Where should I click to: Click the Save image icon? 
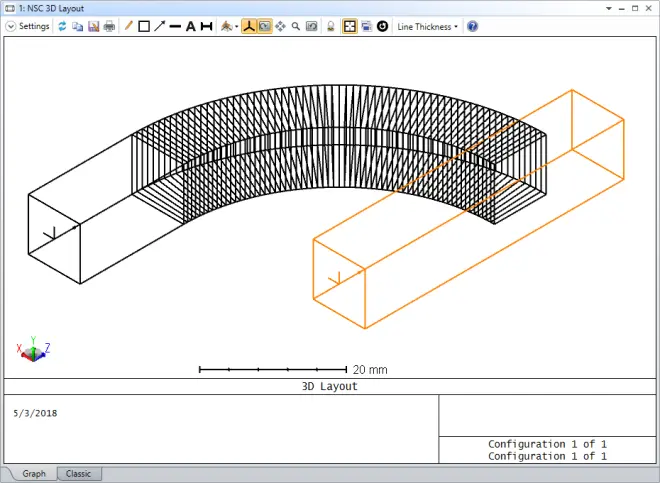[93, 27]
